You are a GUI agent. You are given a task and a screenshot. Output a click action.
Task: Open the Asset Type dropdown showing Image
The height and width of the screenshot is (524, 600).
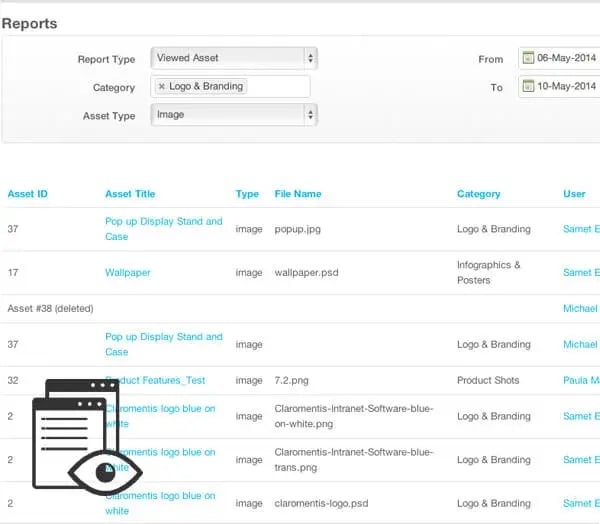[x=234, y=114]
